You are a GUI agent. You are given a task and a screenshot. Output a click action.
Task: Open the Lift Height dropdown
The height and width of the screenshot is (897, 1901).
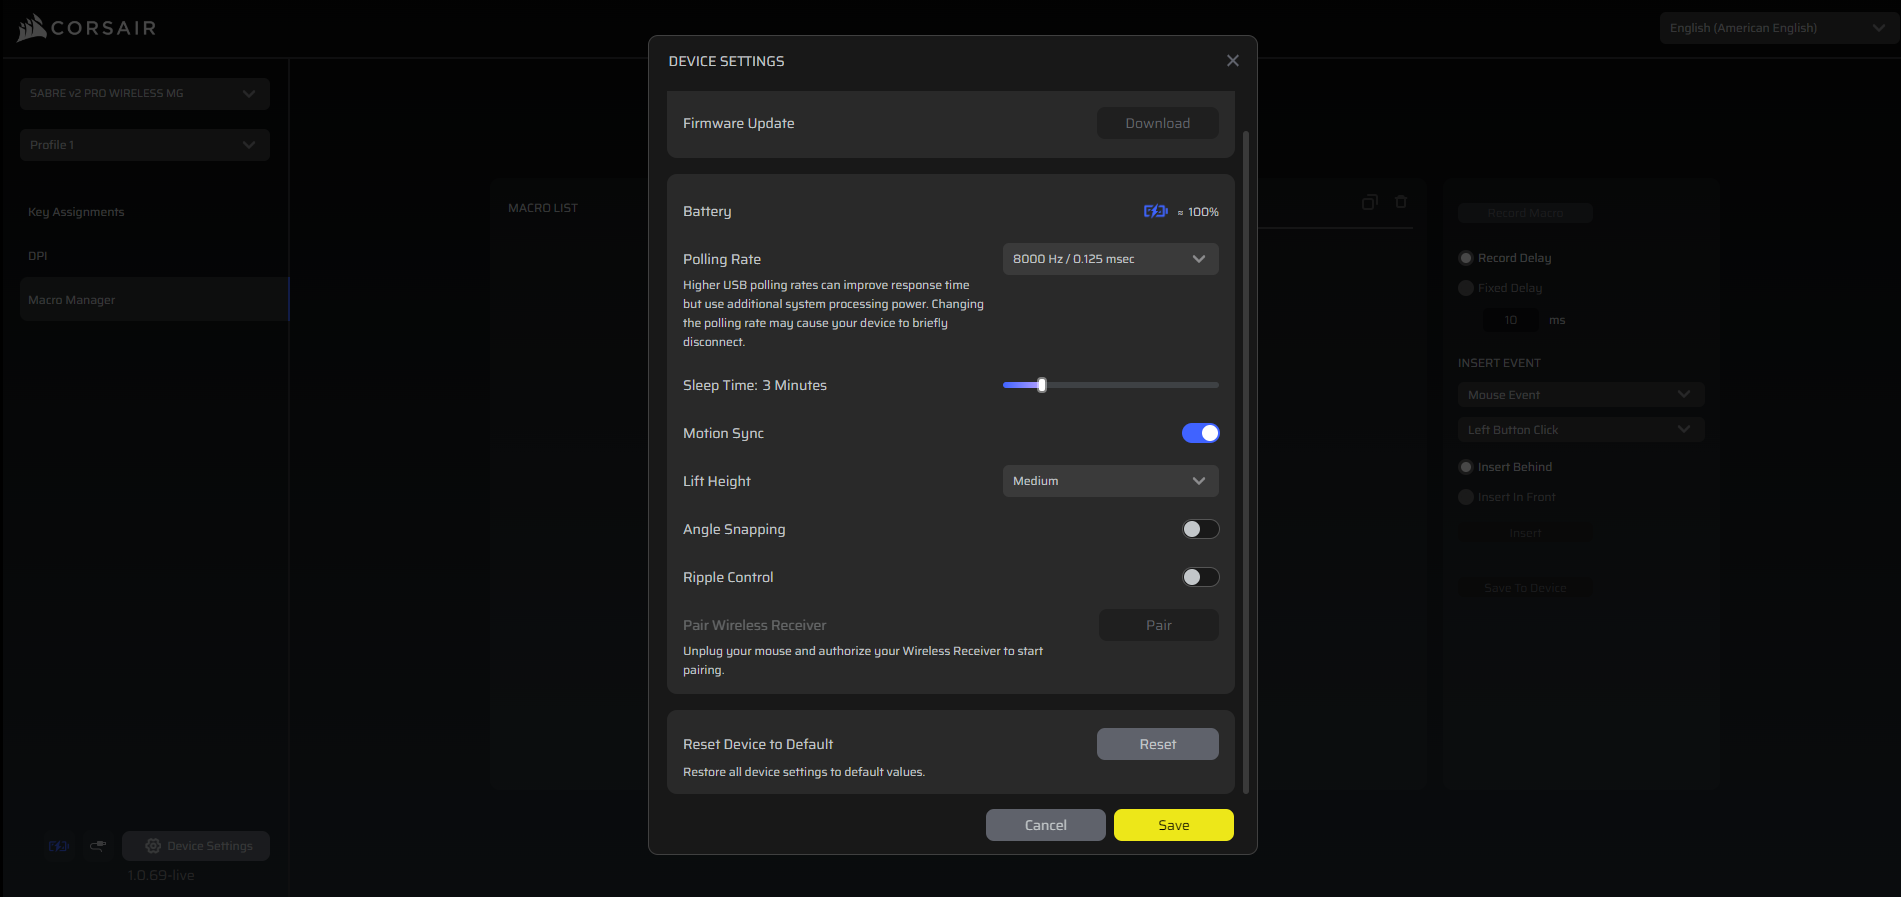tap(1110, 481)
